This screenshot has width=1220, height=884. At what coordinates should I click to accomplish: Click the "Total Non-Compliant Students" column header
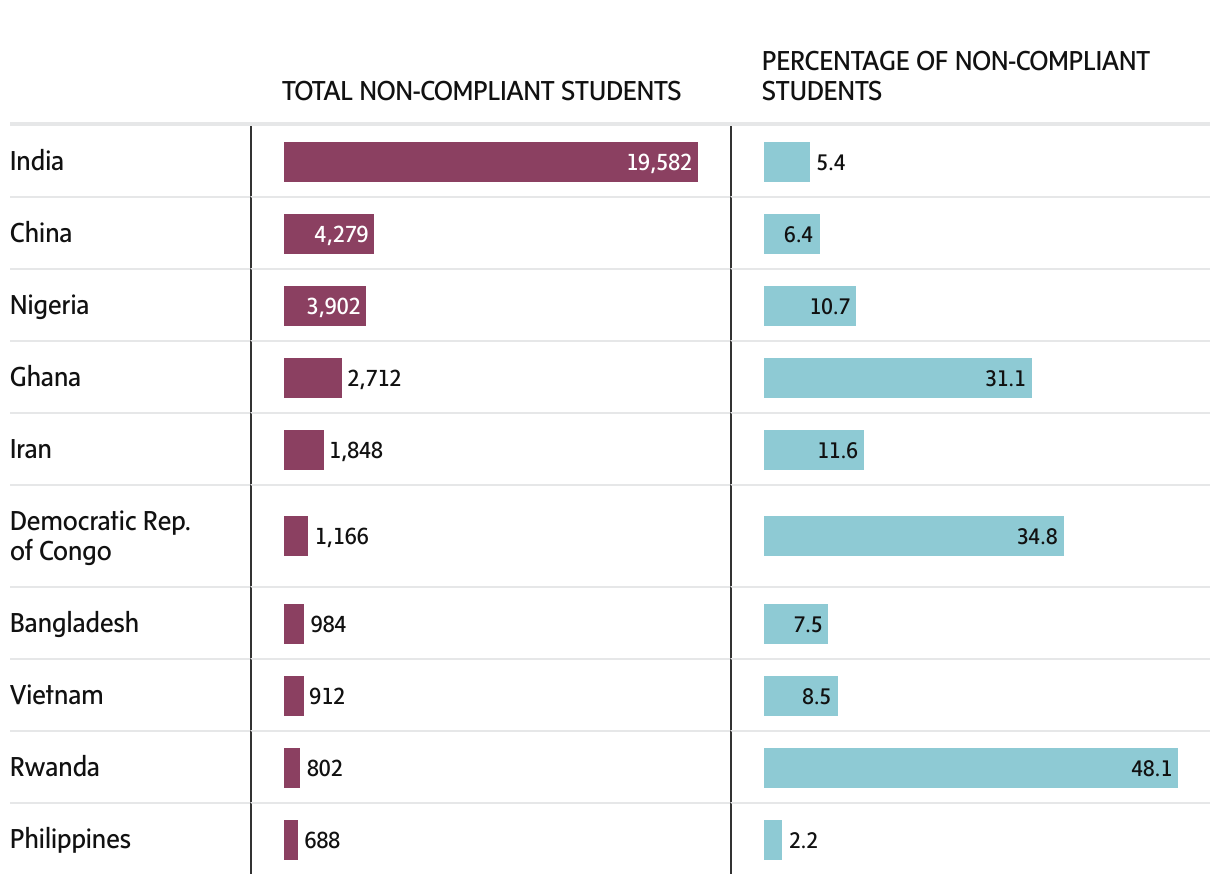[481, 91]
